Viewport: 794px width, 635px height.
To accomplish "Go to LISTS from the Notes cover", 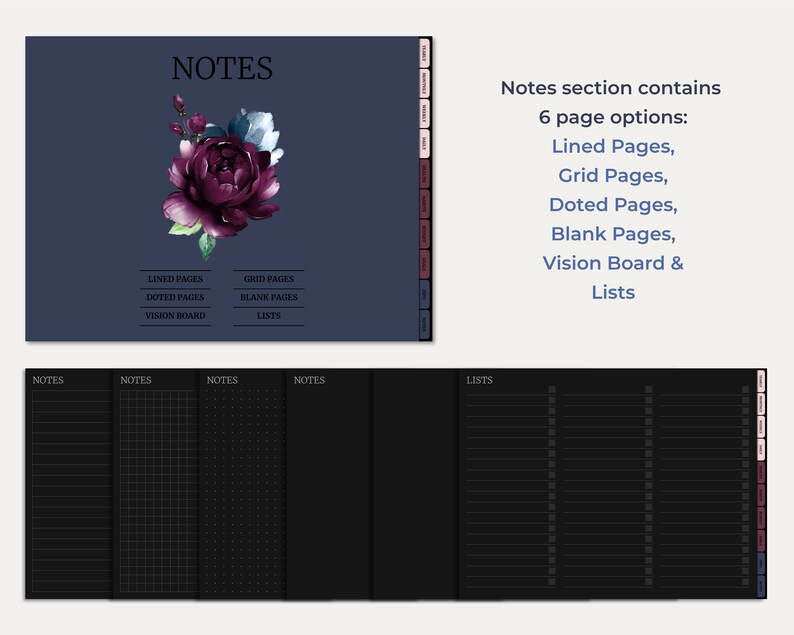I will (x=269, y=315).
